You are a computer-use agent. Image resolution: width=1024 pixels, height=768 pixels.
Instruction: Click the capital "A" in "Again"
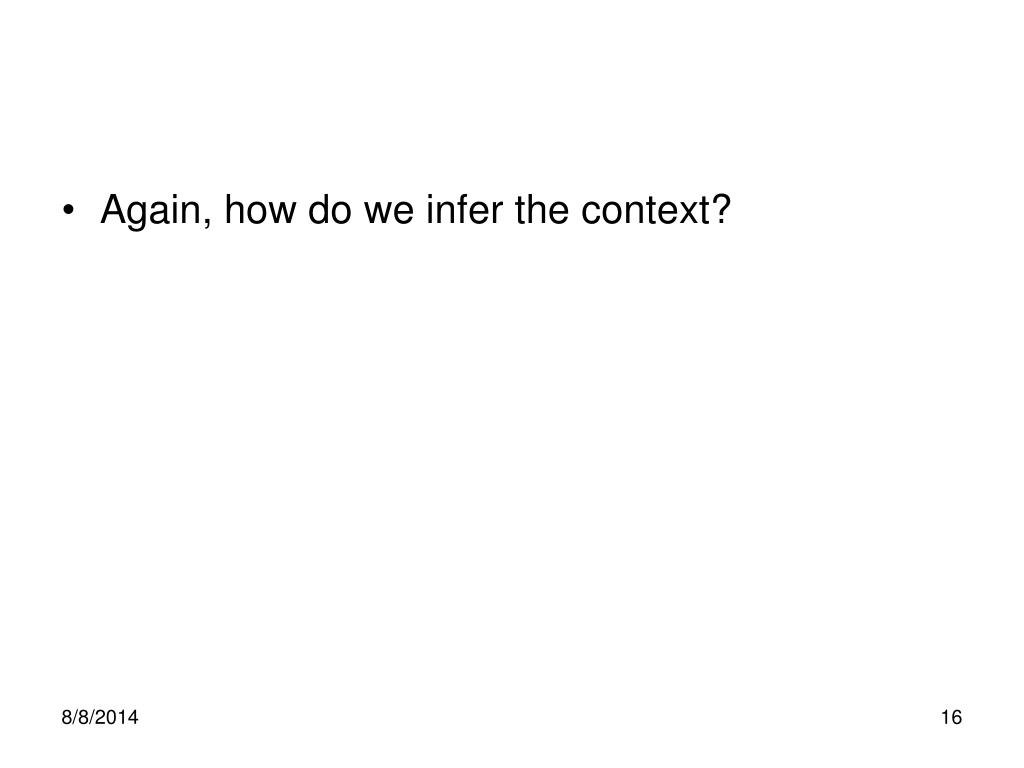tap(114, 209)
